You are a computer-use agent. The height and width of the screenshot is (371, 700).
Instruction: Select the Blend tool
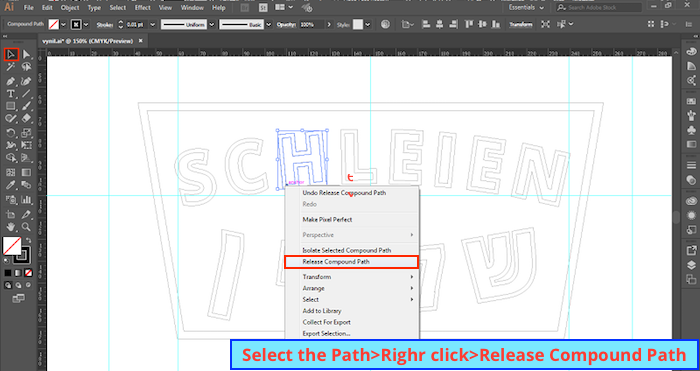(x=26, y=185)
